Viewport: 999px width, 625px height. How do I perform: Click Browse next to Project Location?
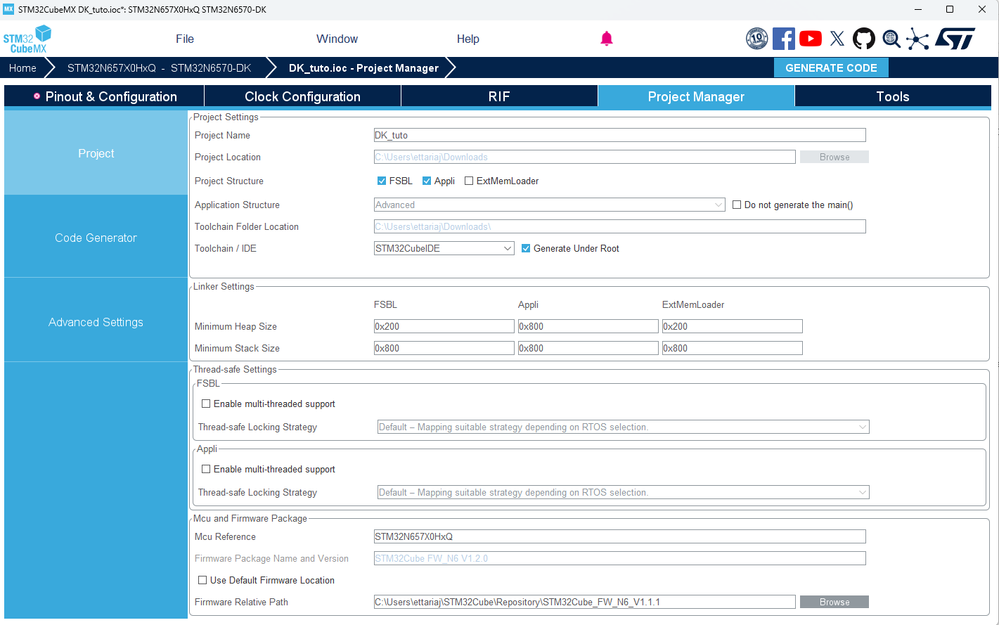click(834, 157)
